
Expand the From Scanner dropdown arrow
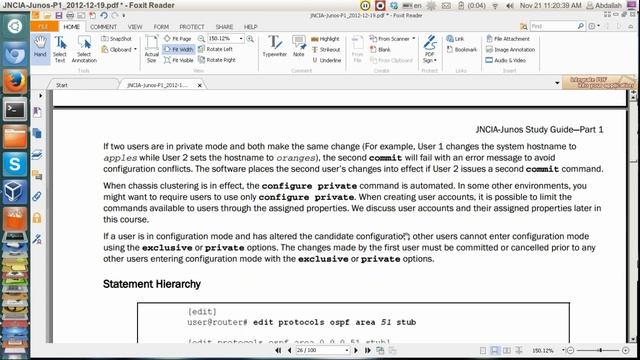413,39
